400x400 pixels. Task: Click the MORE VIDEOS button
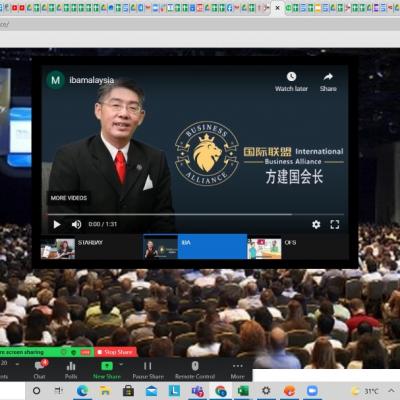click(x=69, y=198)
